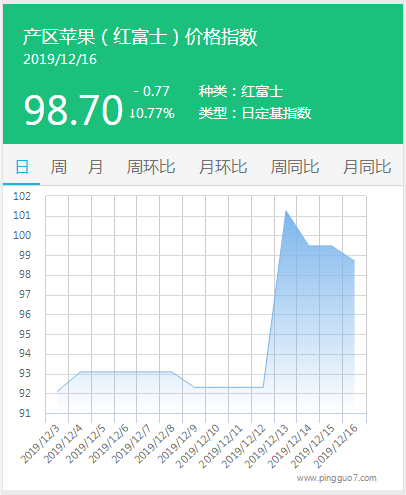Switch to the 月 monthly tab
The width and height of the screenshot is (406, 495).
(95, 167)
